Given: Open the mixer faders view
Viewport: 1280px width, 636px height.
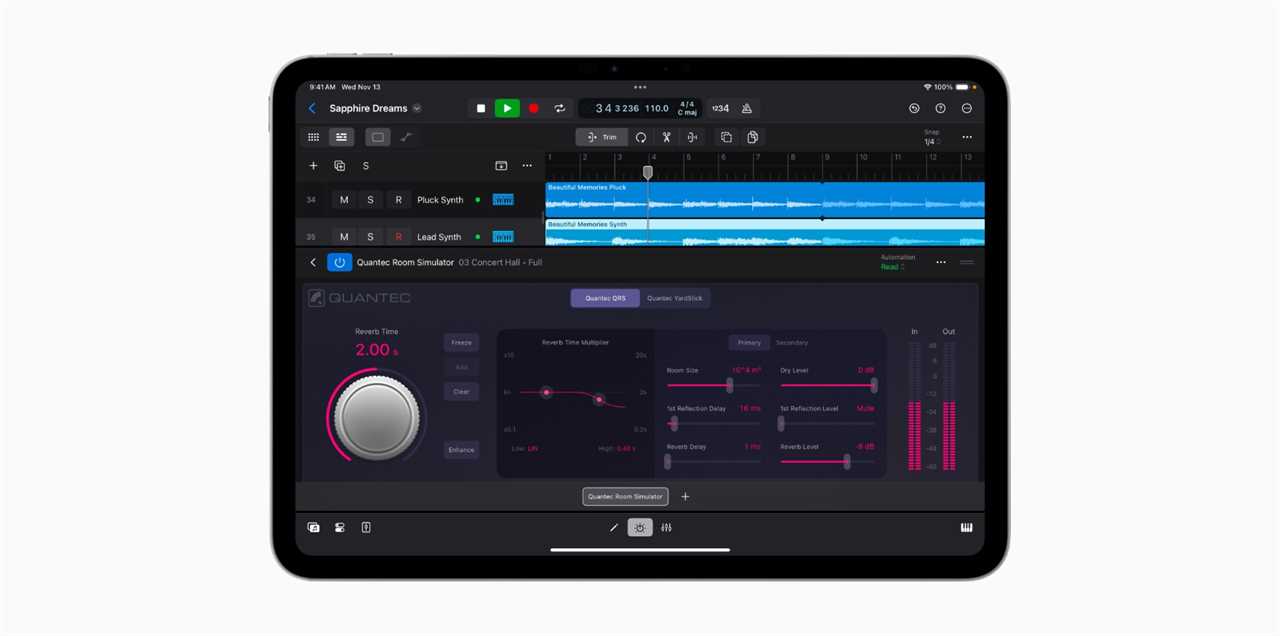Looking at the screenshot, I should point(666,527).
